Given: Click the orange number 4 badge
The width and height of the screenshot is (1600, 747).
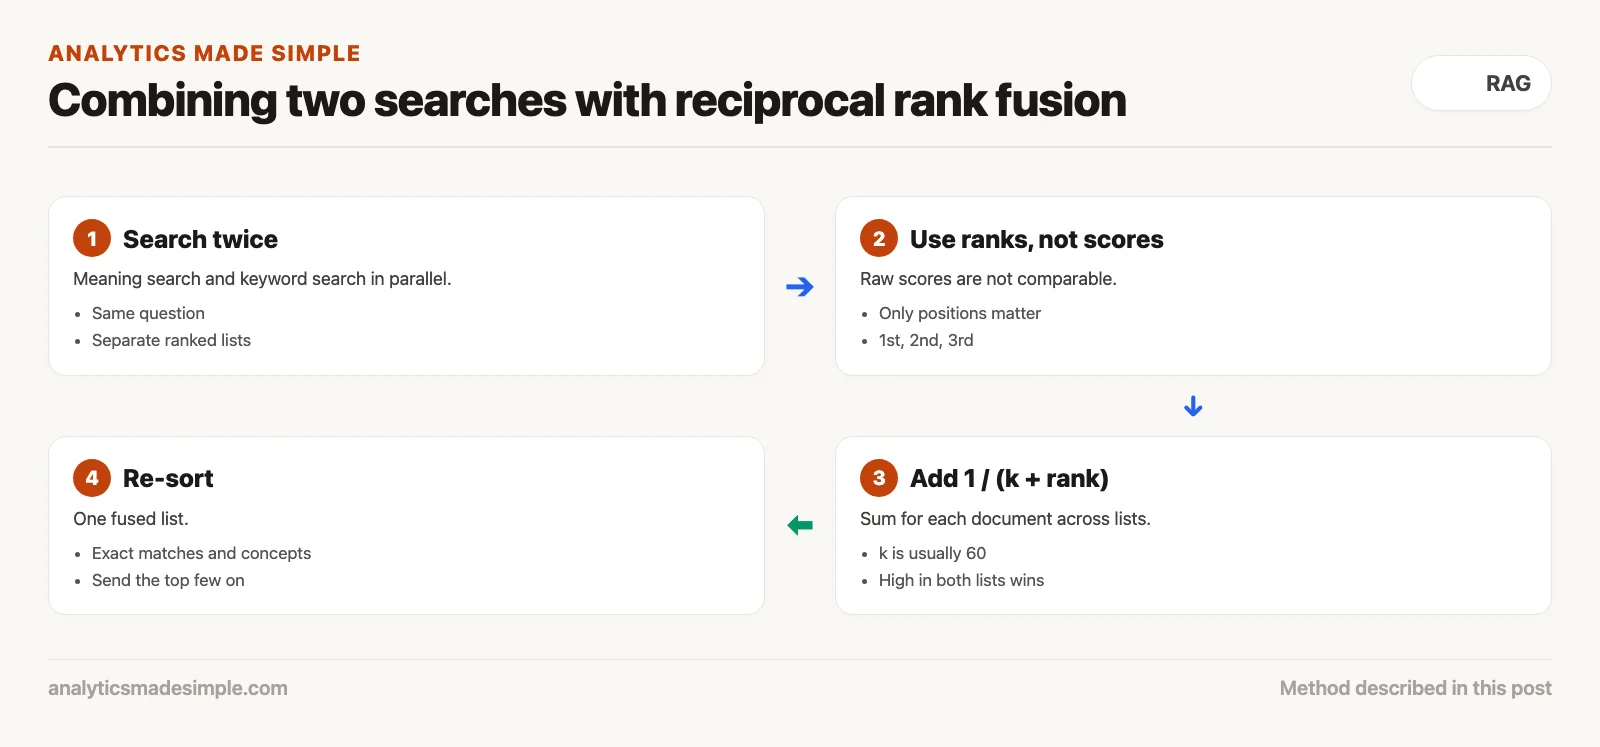Looking at the screenshot, I should (92, 478).
